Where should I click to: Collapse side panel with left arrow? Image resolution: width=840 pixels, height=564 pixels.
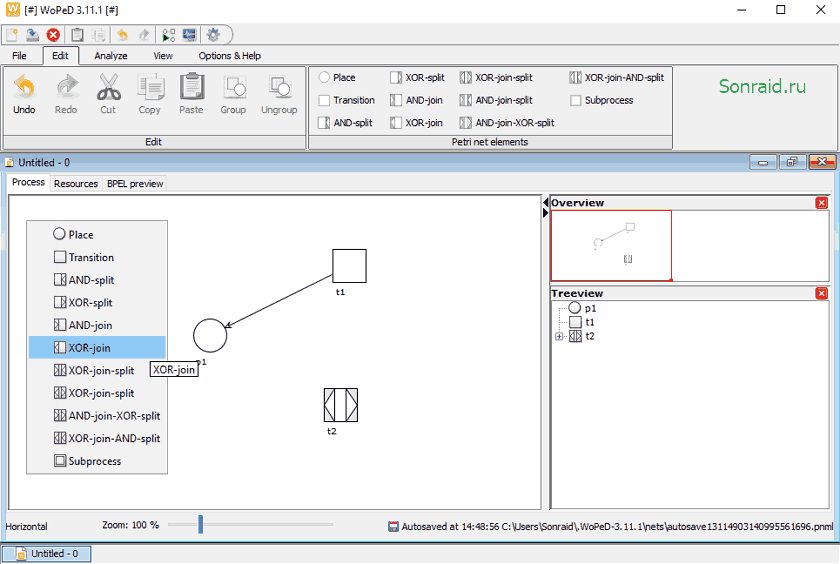click(x=545, y=202)
